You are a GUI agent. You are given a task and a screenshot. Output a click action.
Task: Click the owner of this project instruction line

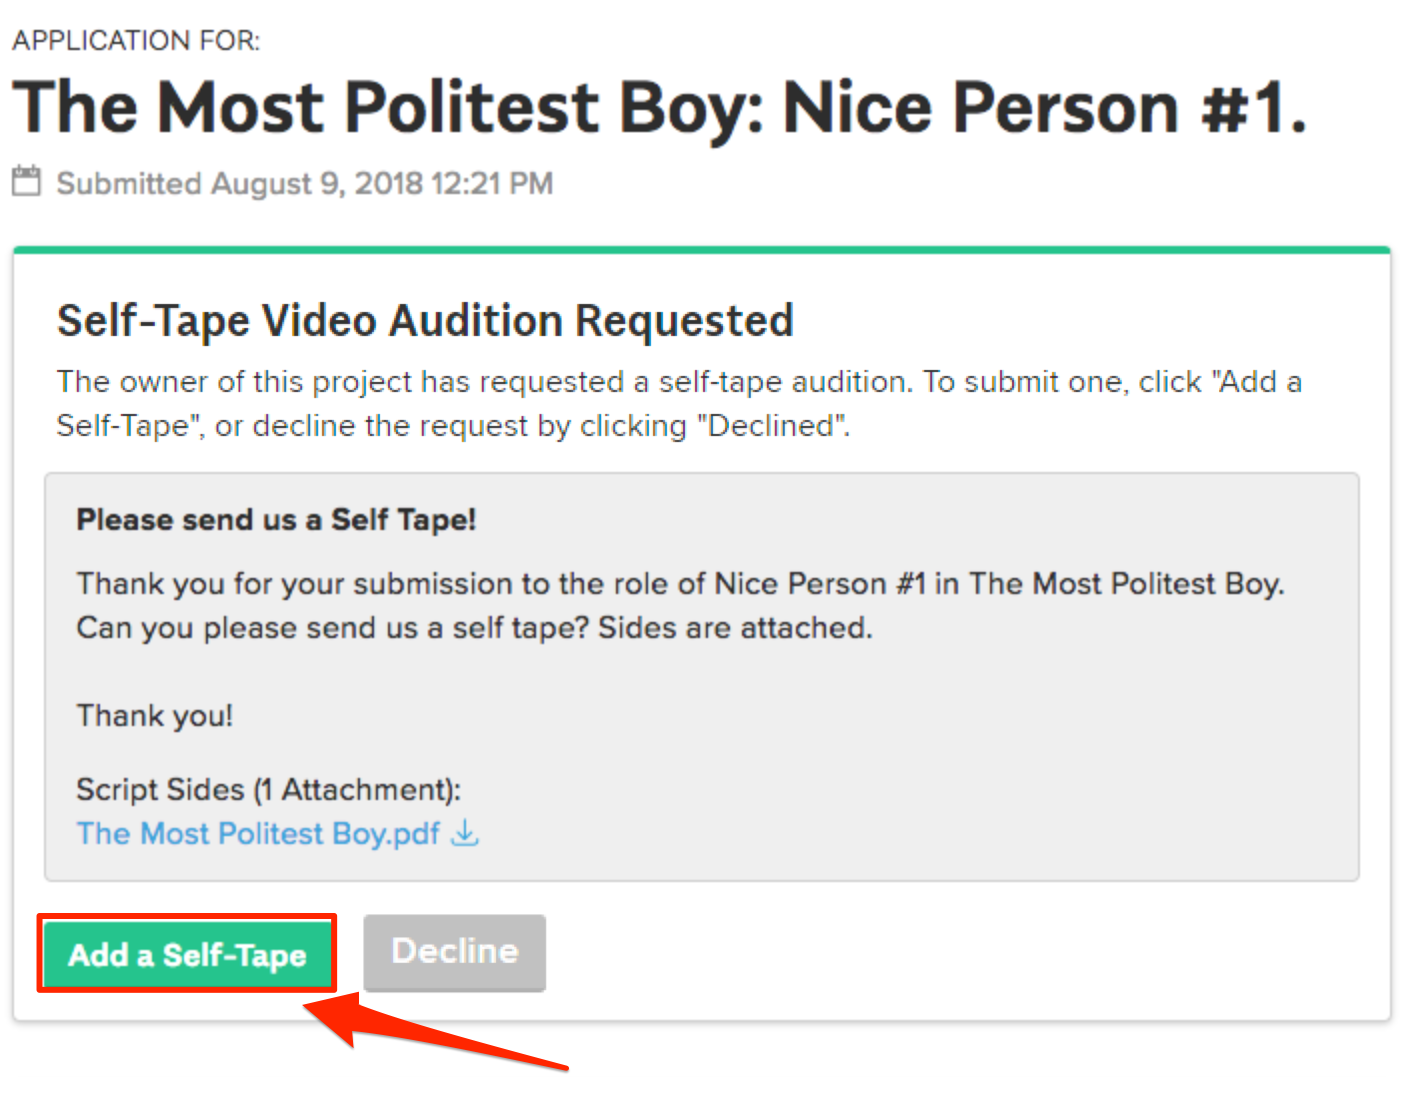(678, 382)
